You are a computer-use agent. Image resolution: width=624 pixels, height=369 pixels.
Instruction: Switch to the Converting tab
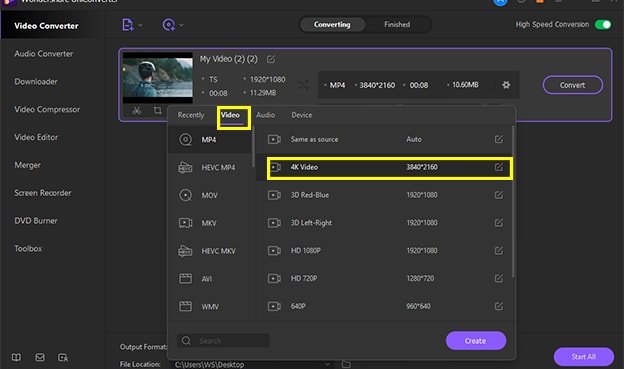332,24
